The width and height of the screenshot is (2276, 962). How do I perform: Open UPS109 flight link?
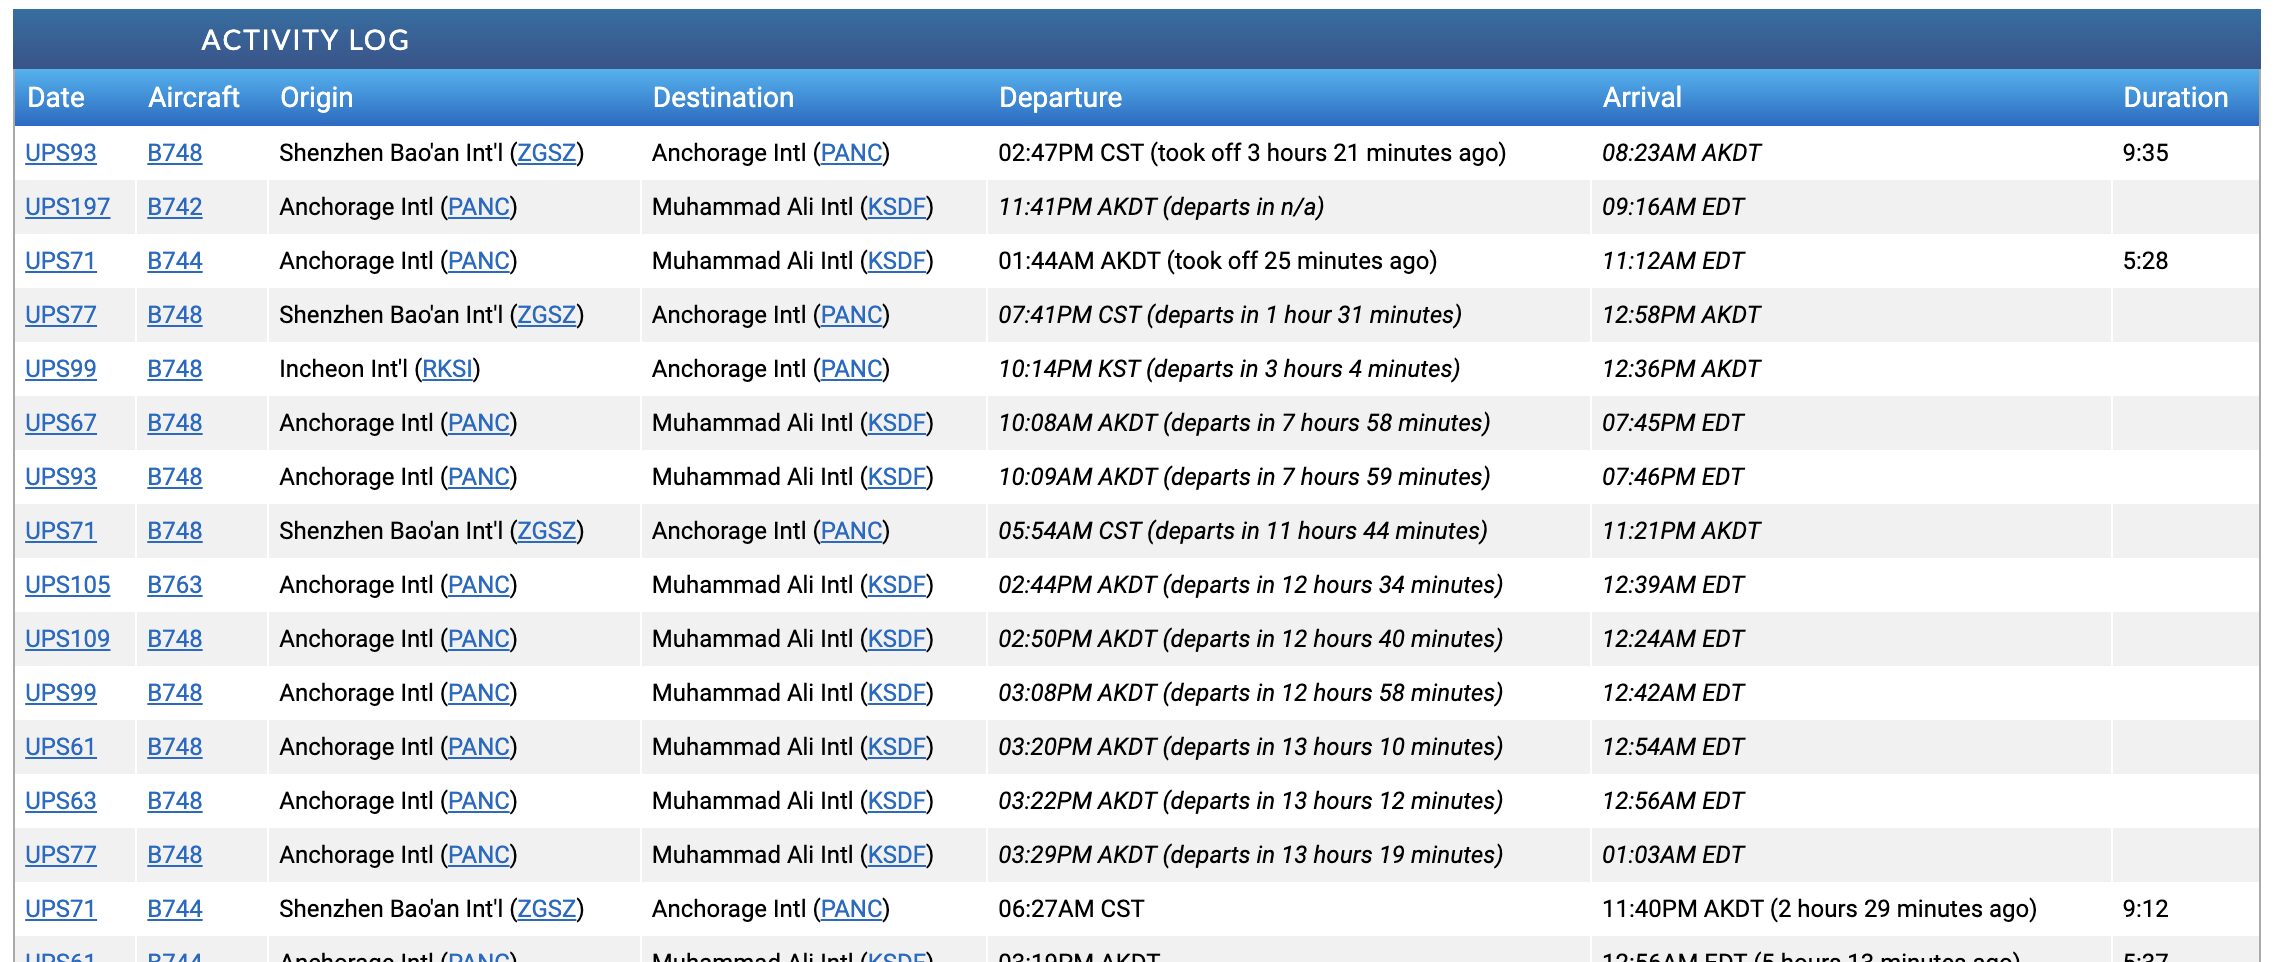67,639
